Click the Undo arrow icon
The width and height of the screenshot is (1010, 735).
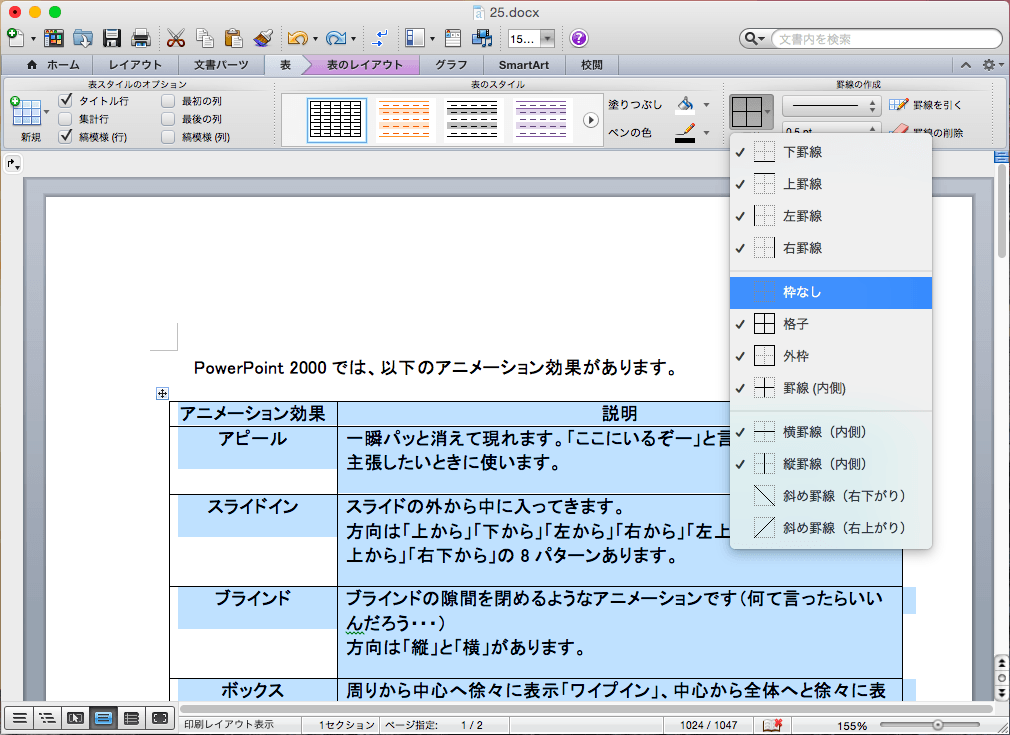point(296,38)
